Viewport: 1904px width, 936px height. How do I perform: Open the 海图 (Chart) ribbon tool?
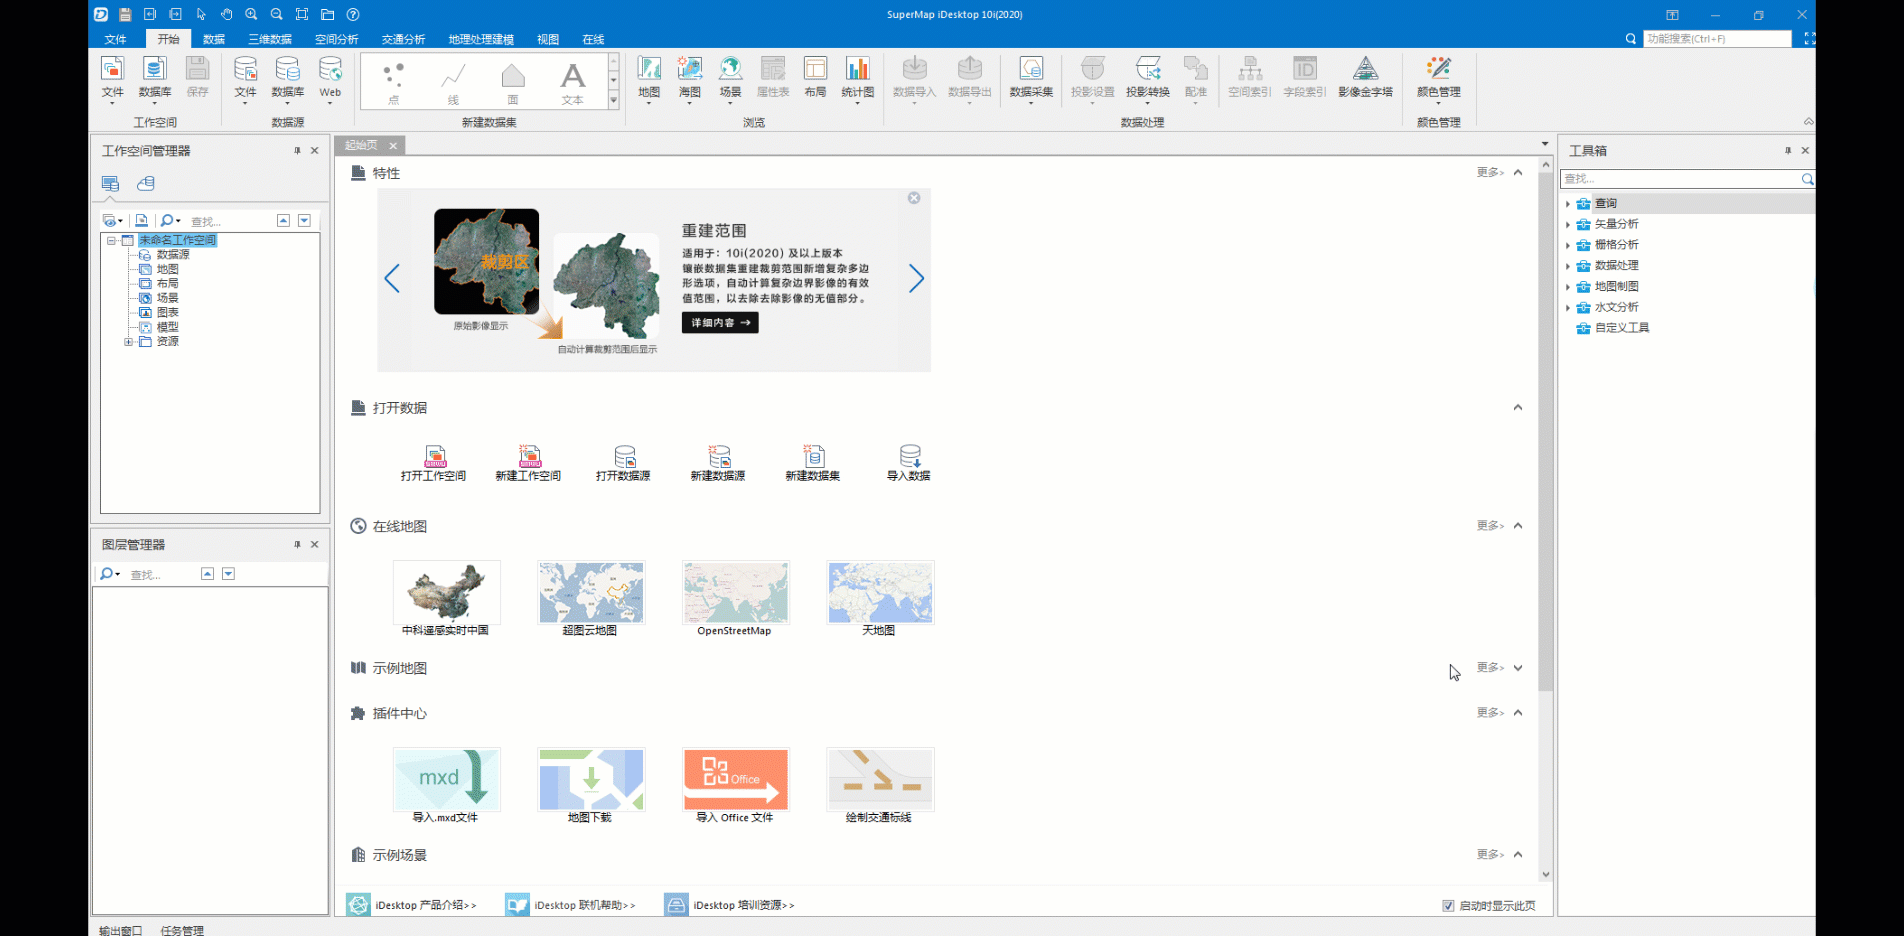[x=690, y=78]
